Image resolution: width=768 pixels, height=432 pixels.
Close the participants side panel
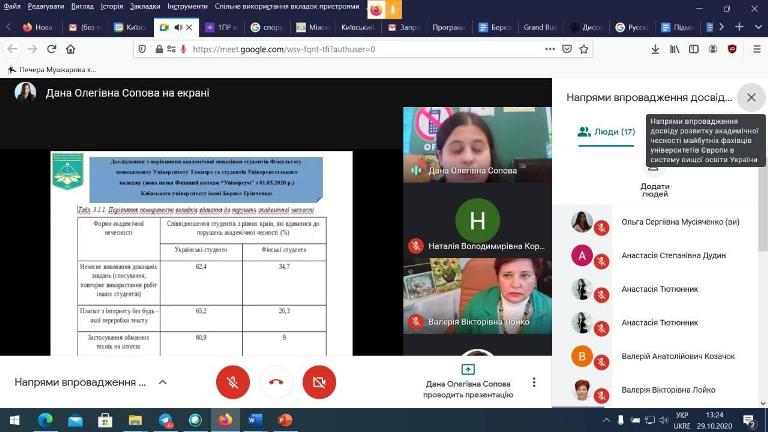click(751, 97)
